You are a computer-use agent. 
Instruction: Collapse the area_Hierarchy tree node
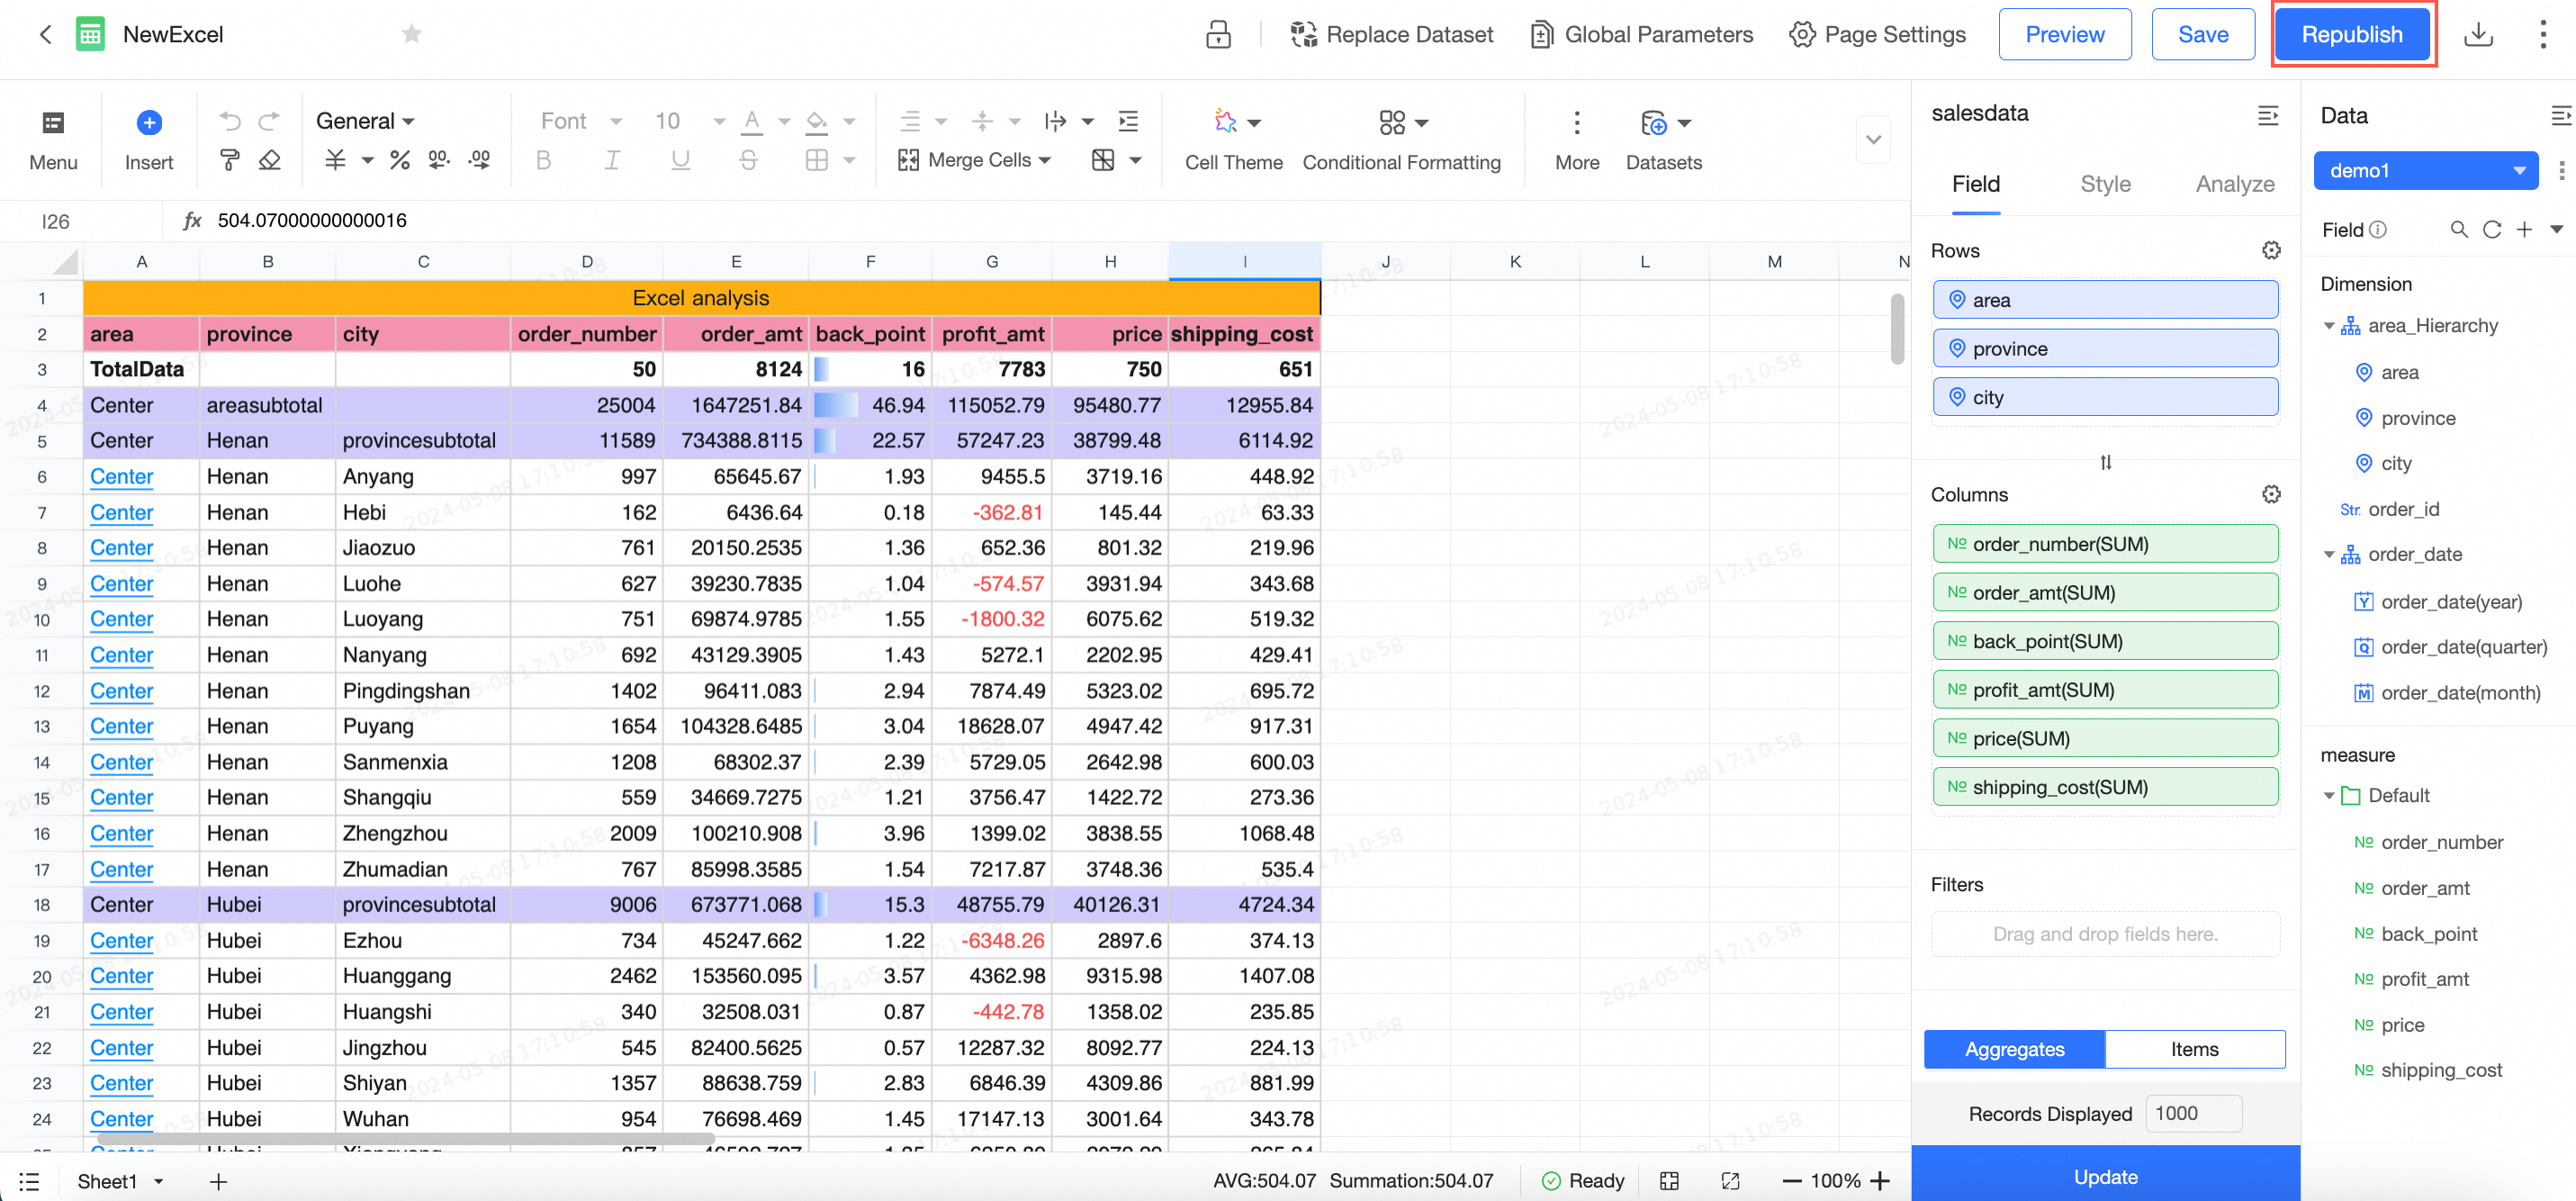[x=2329, y=326]
